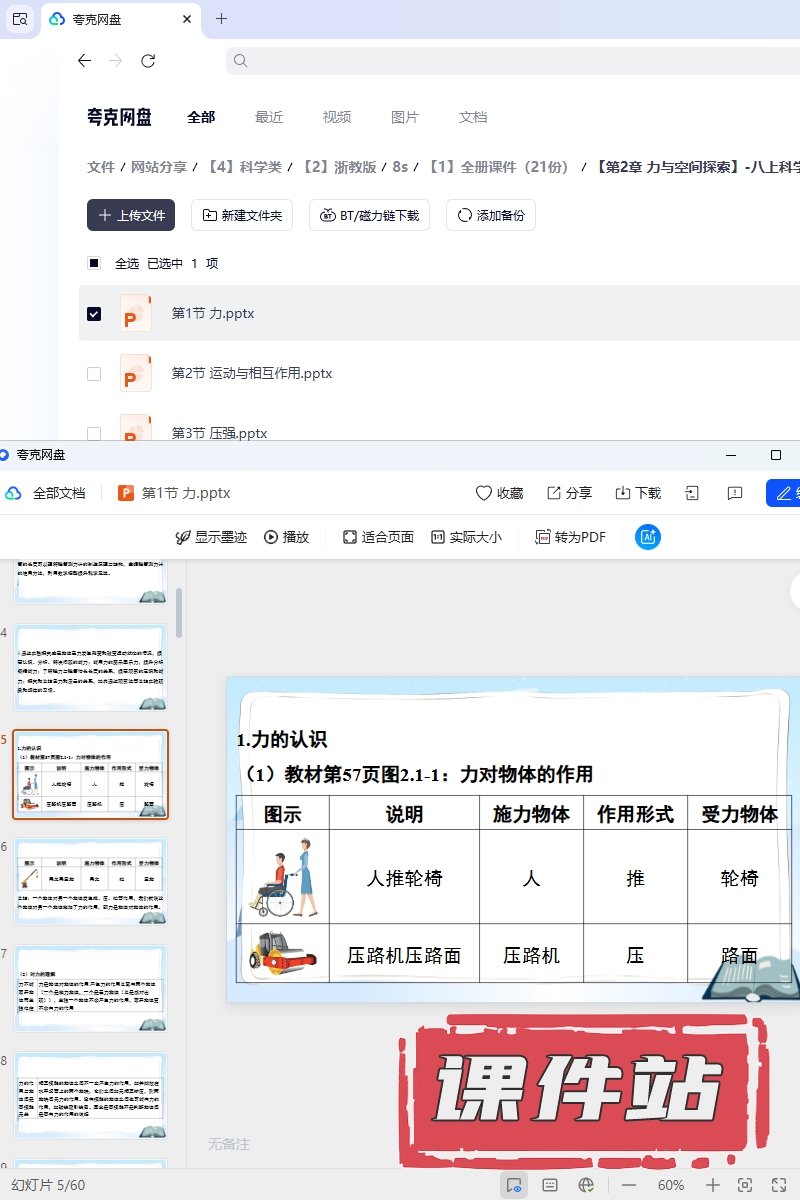Click the 60% zoom level indicator
Screen dimensions: 800x1200
pyautogui.click(x=671, y=1185)
